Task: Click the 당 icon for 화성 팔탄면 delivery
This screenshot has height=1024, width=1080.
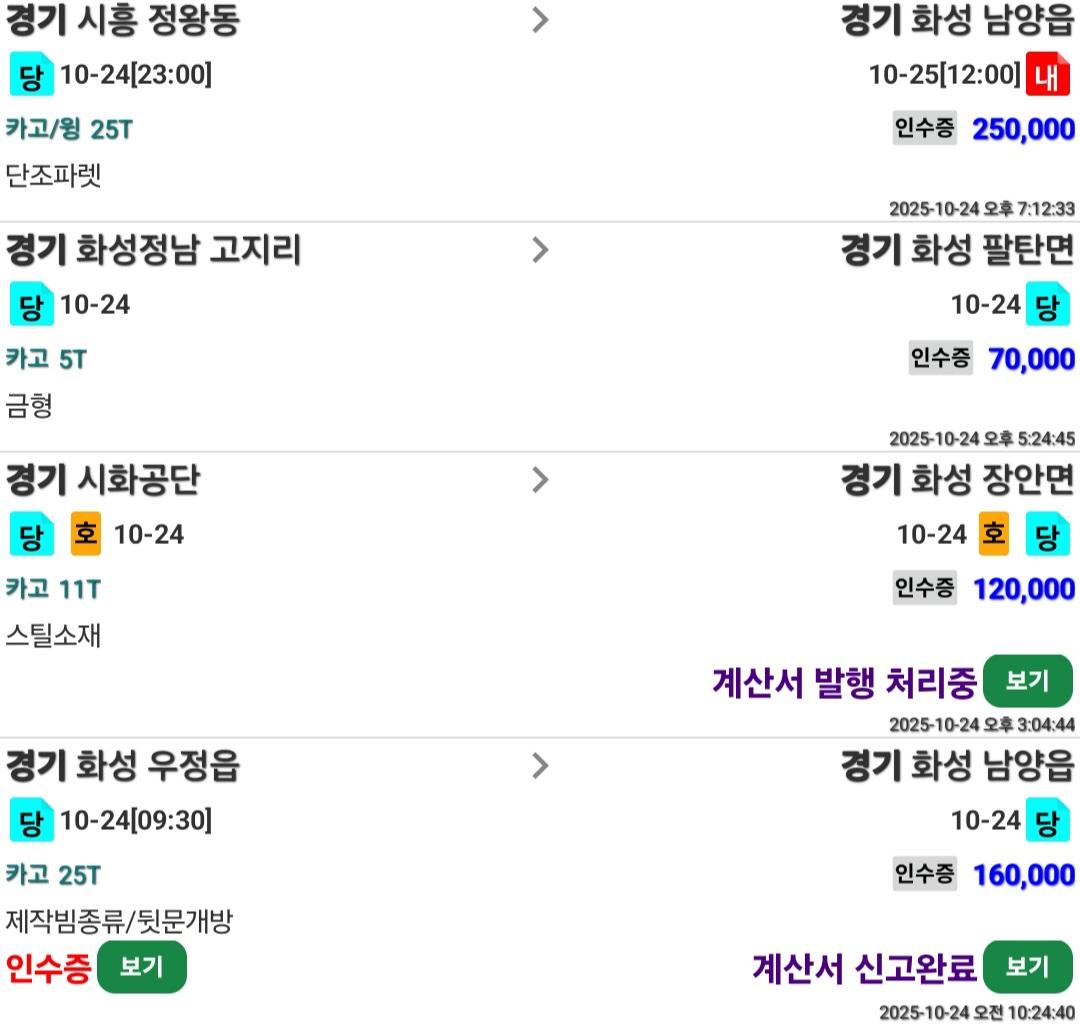Action: (1048, 305)
